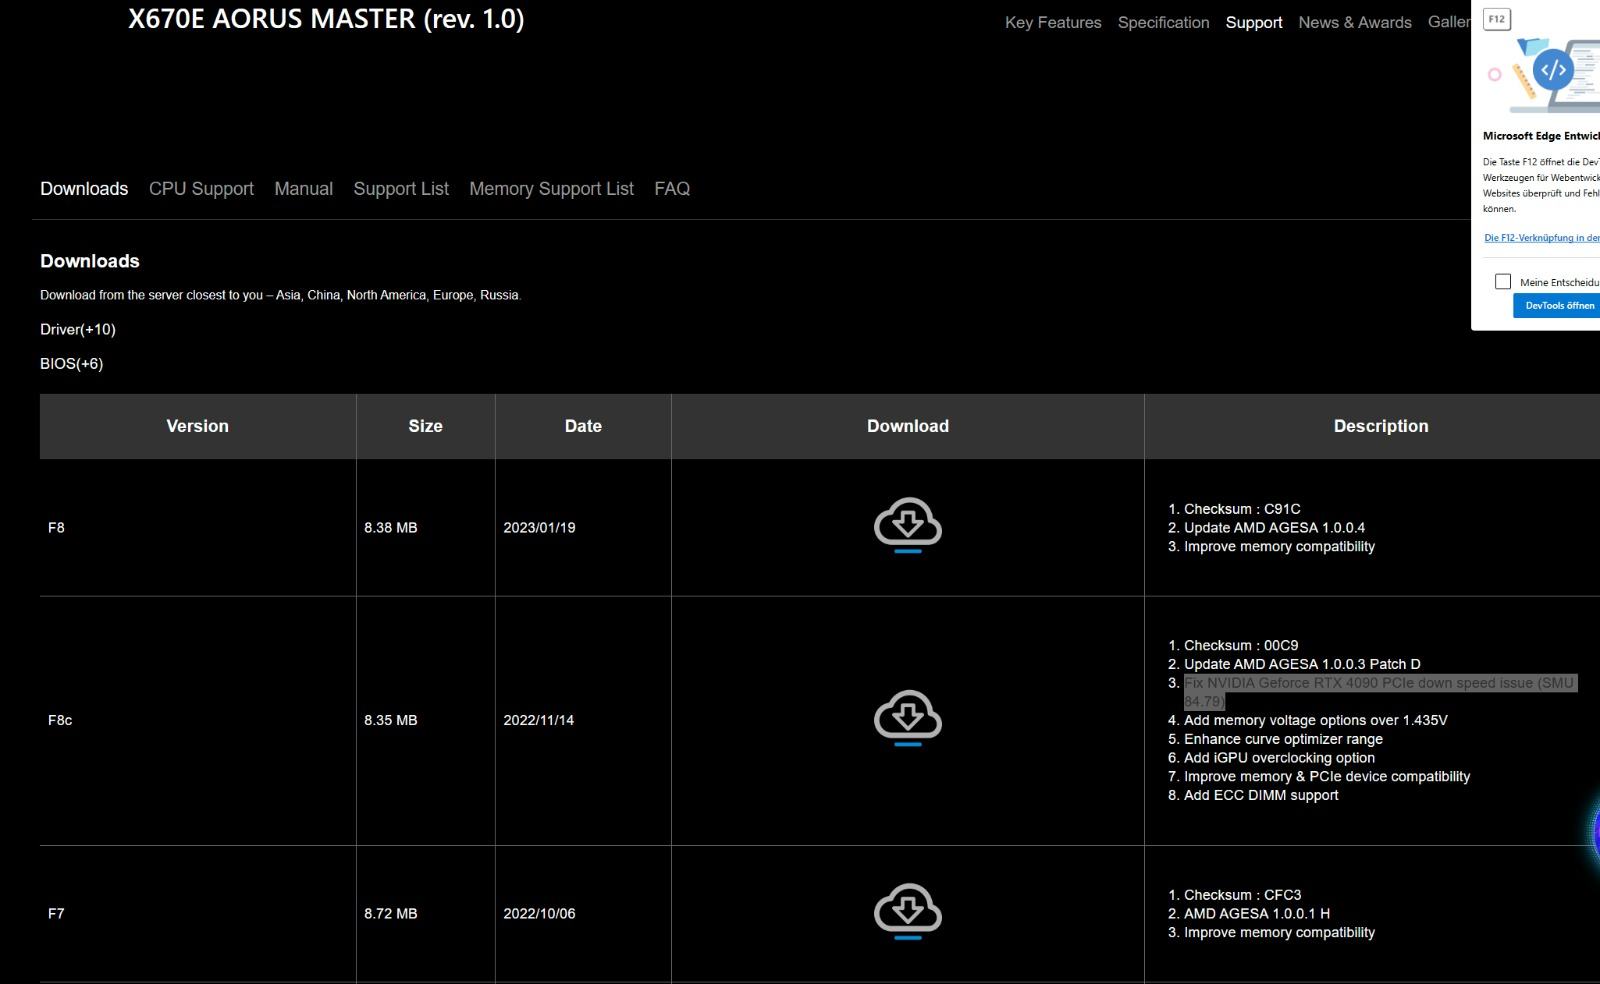Click Checksum : C91C text
The width and height of the screenshot is (1600, 984).
1242,508
